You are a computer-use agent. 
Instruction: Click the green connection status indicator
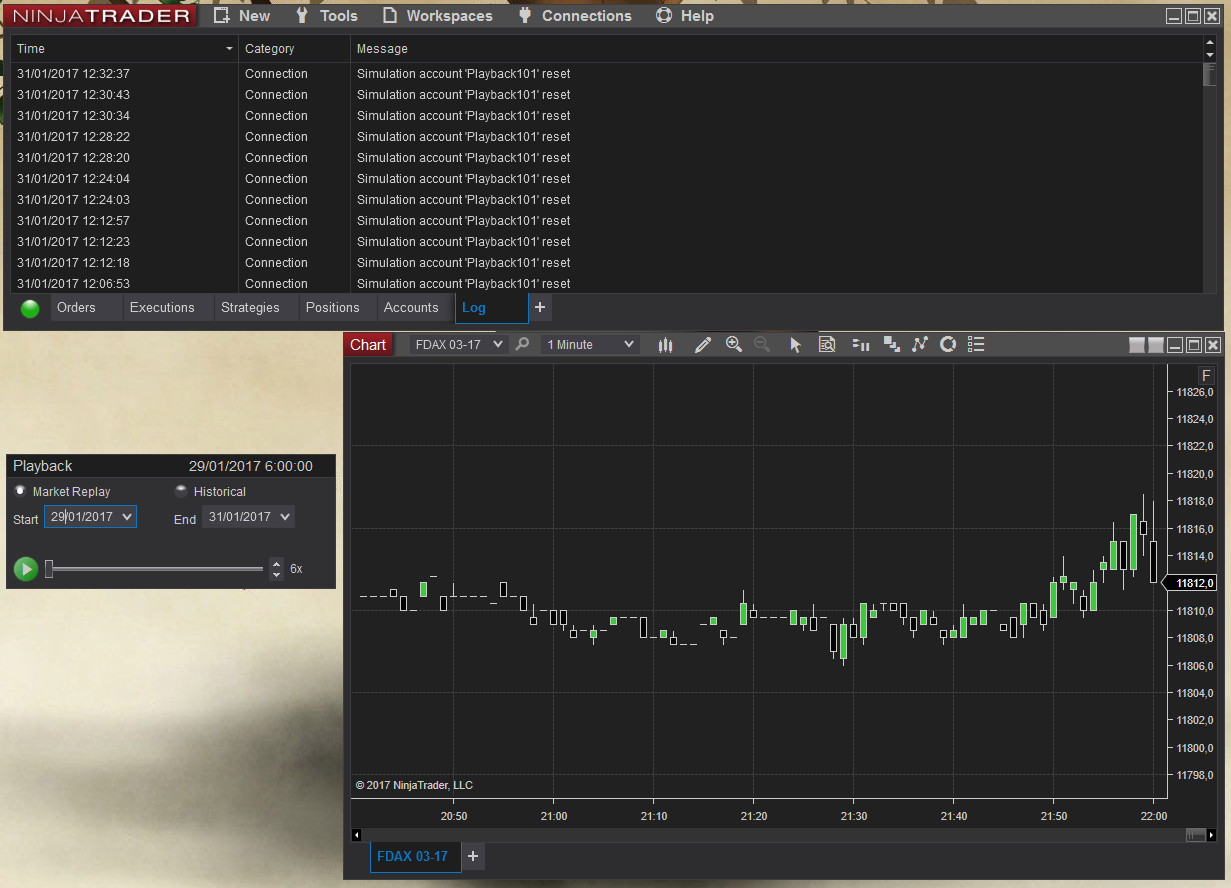[x=30, y=309]
